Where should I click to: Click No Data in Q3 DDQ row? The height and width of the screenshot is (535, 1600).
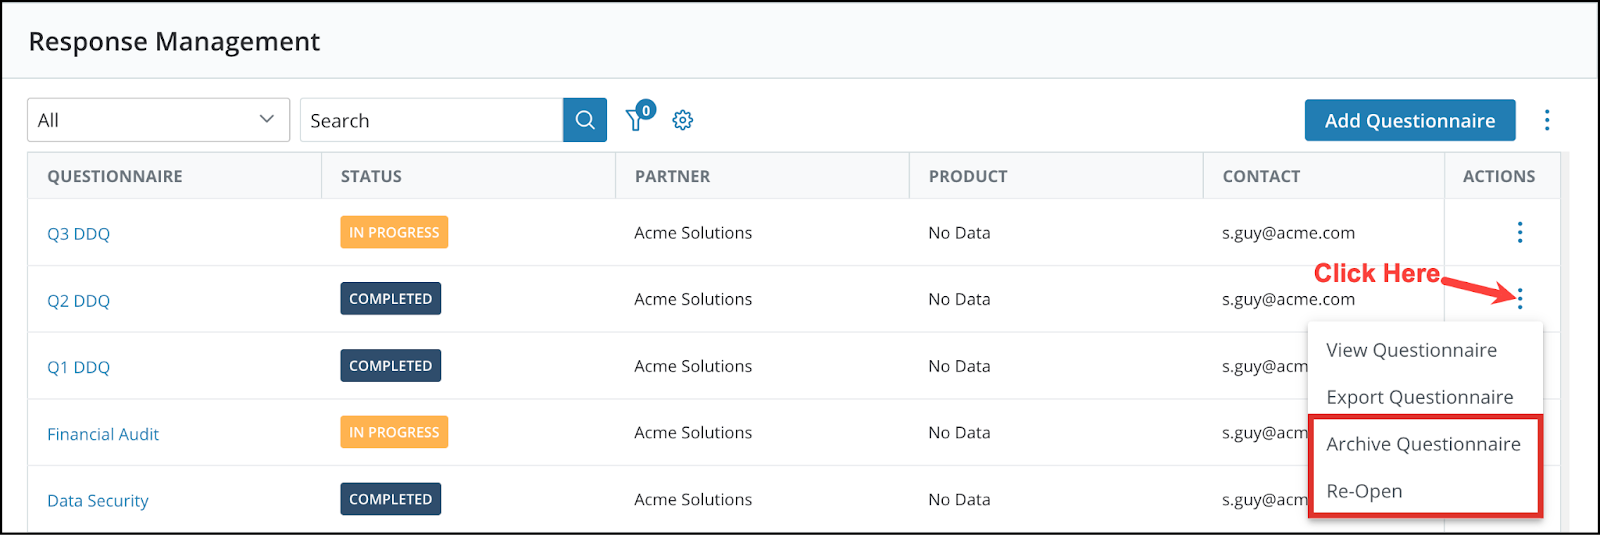(959, 233)
